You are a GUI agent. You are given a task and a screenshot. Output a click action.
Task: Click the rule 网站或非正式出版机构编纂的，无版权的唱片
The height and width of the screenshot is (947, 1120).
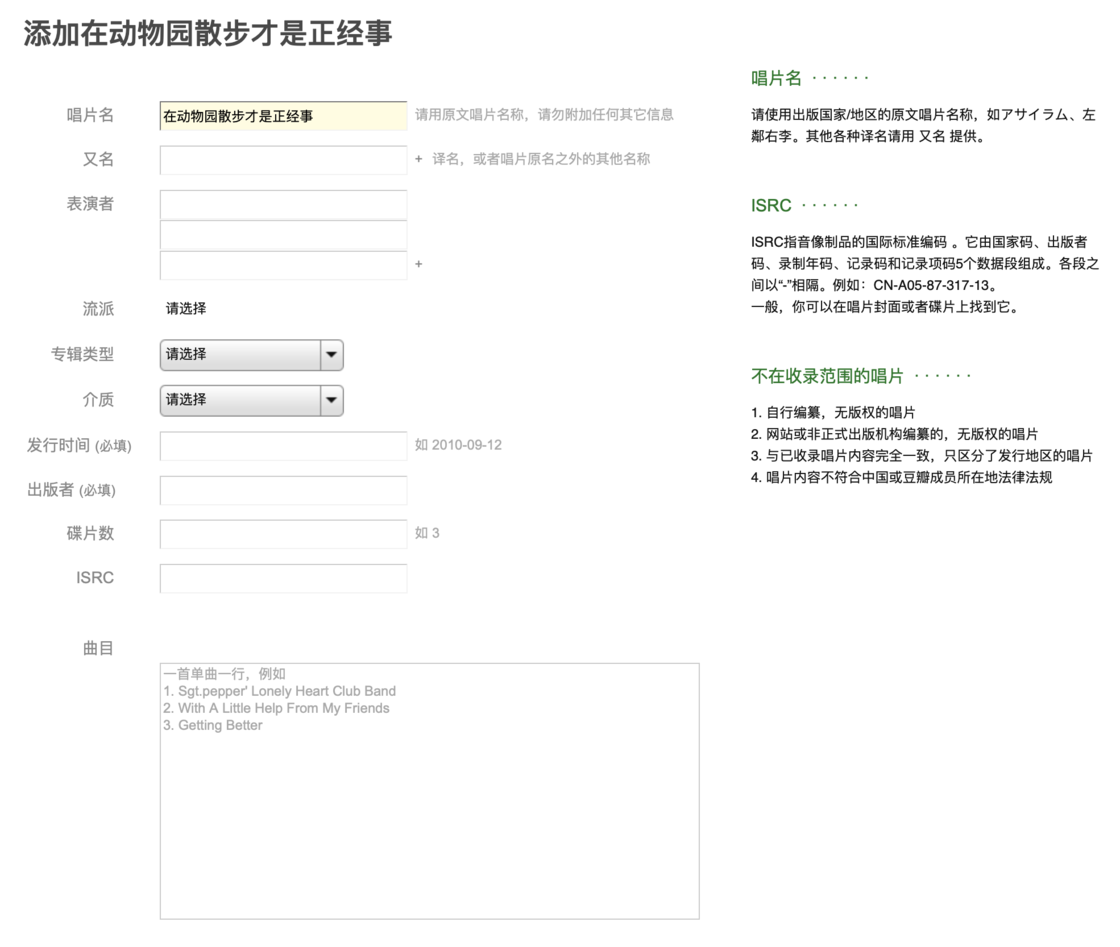tap(894, 434)
